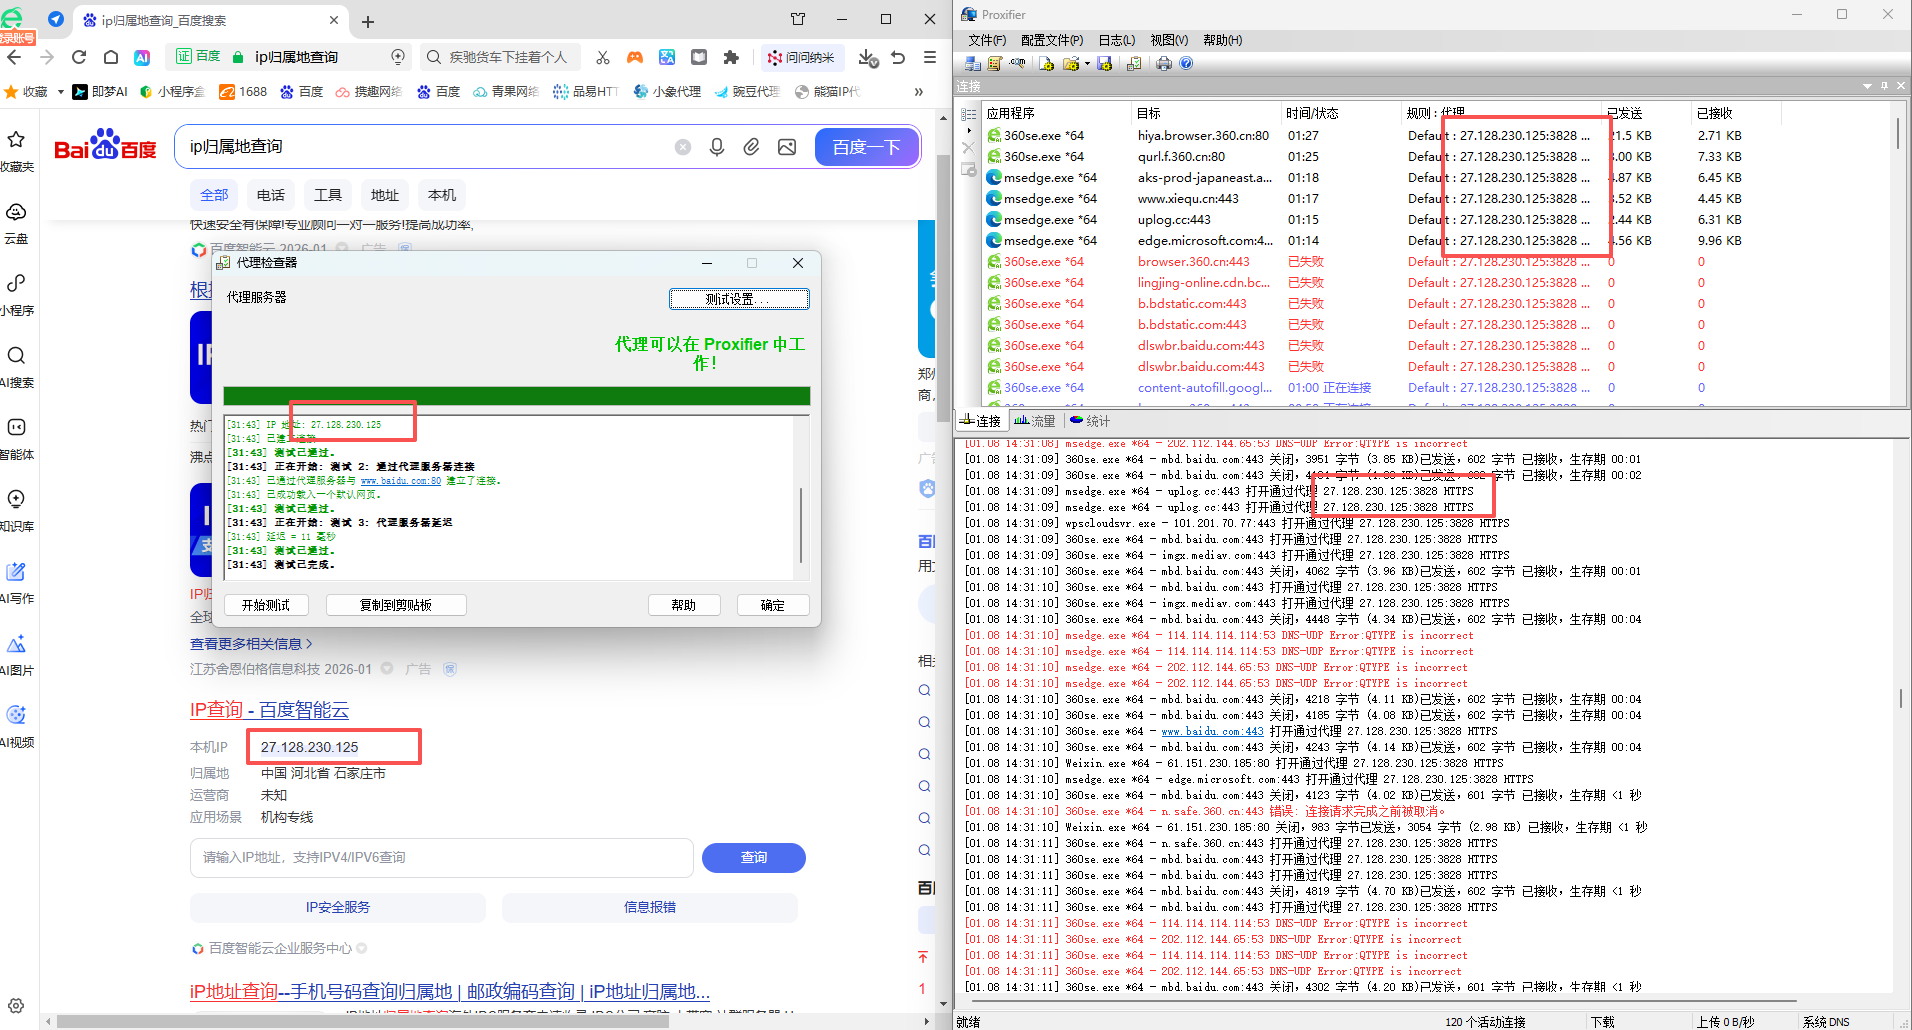Click the green test progress bar
The image size is (1912, 1030).
[x=516, y=395]
